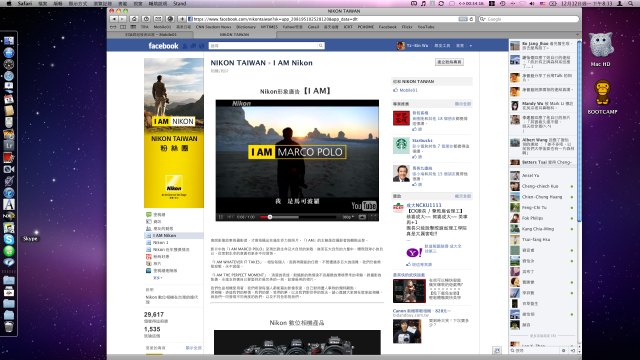Open a new tab with plus button
The image size is (640, 360).
pos(577,35)
